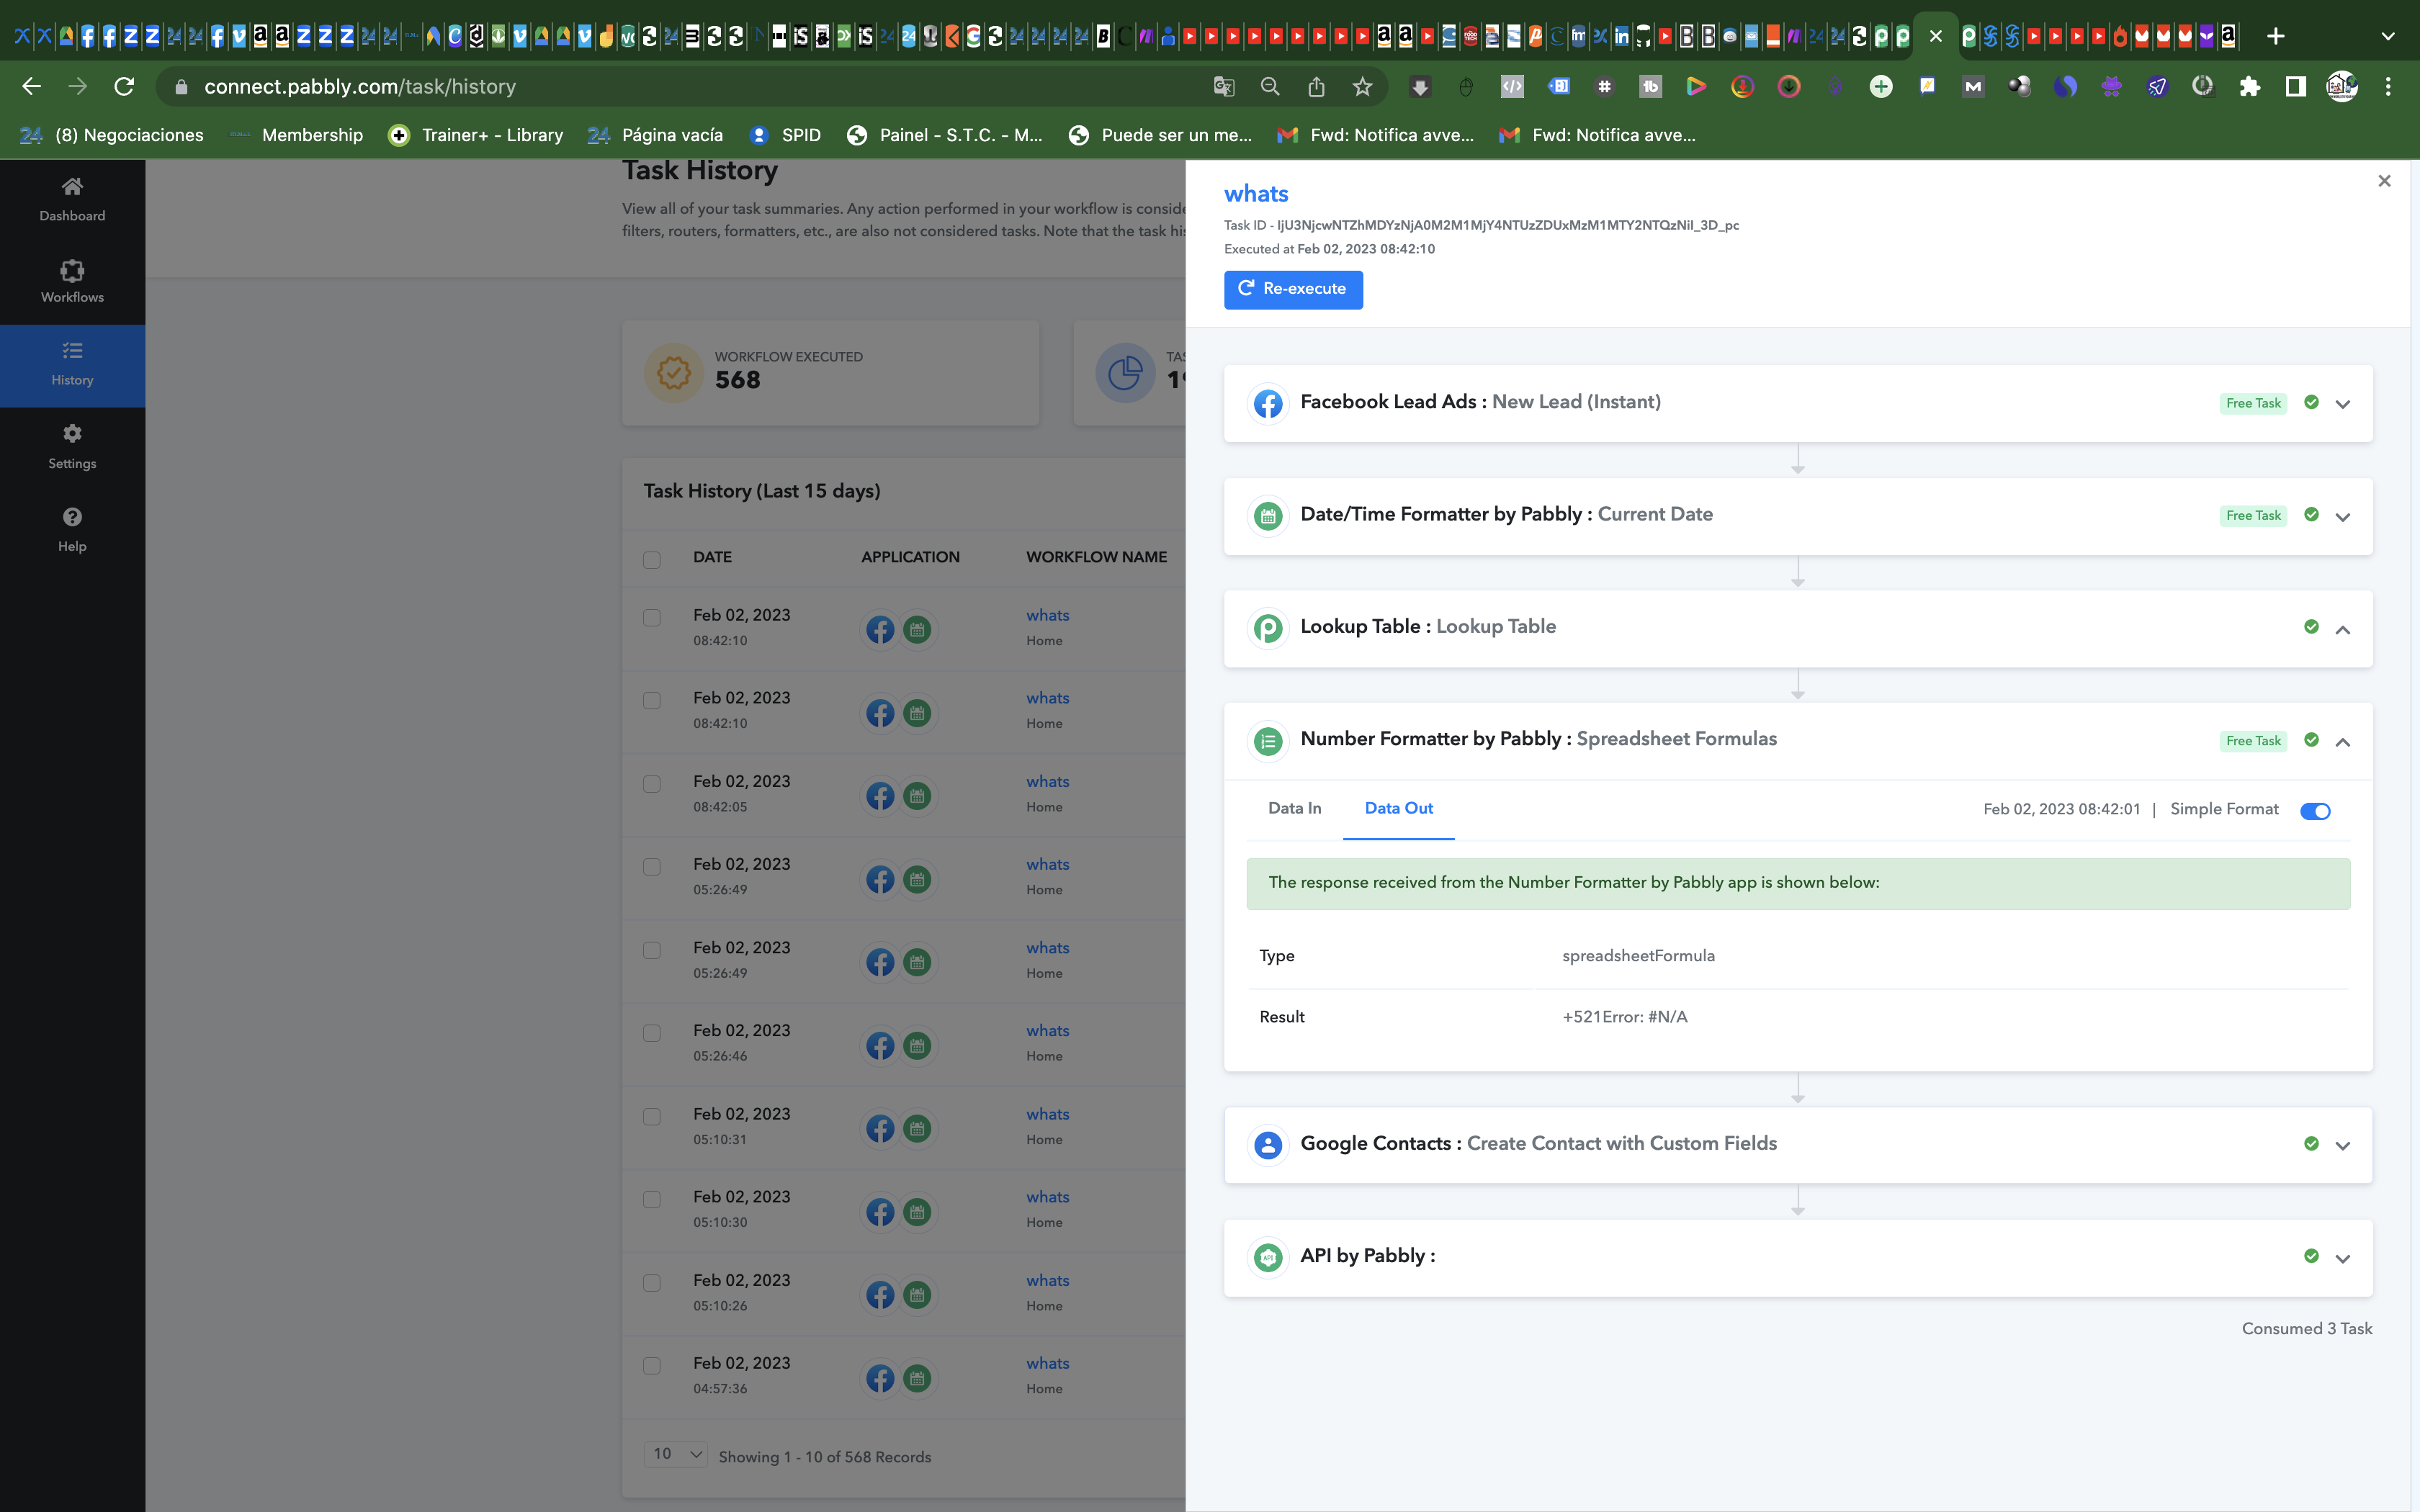This screenshot has width=2420, height=1512.
Task: Close the task detail panel
Action: [x=2384, y=181]
